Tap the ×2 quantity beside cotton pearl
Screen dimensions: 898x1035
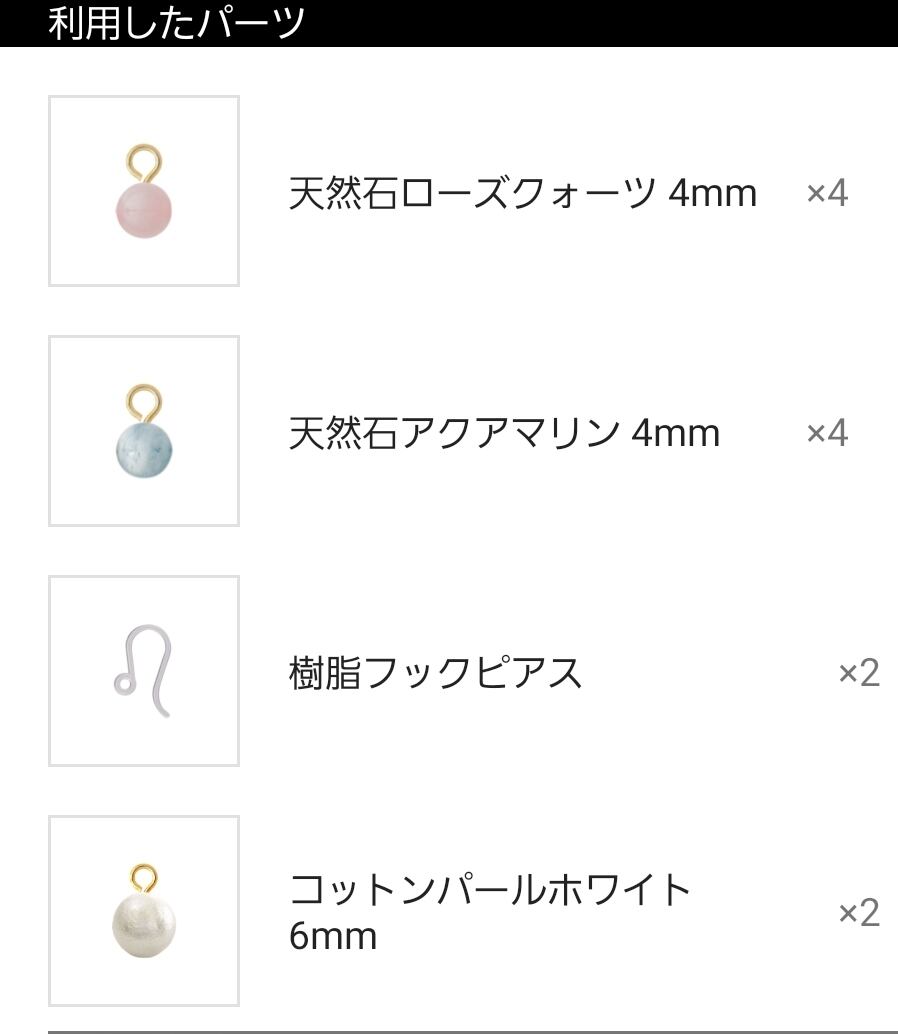point(858,913)
